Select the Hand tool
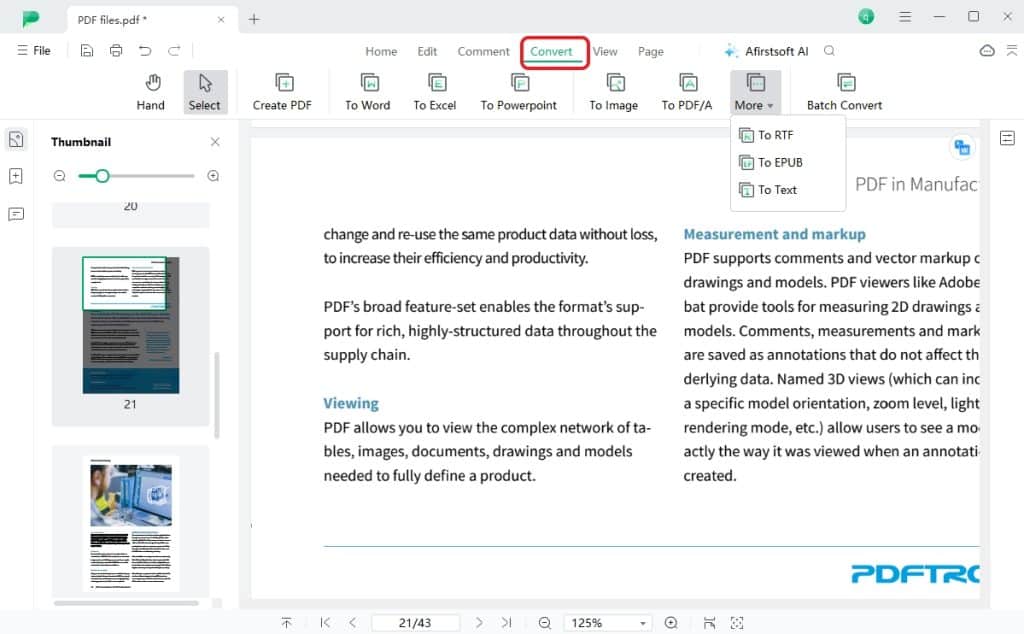 coord(150,91)
